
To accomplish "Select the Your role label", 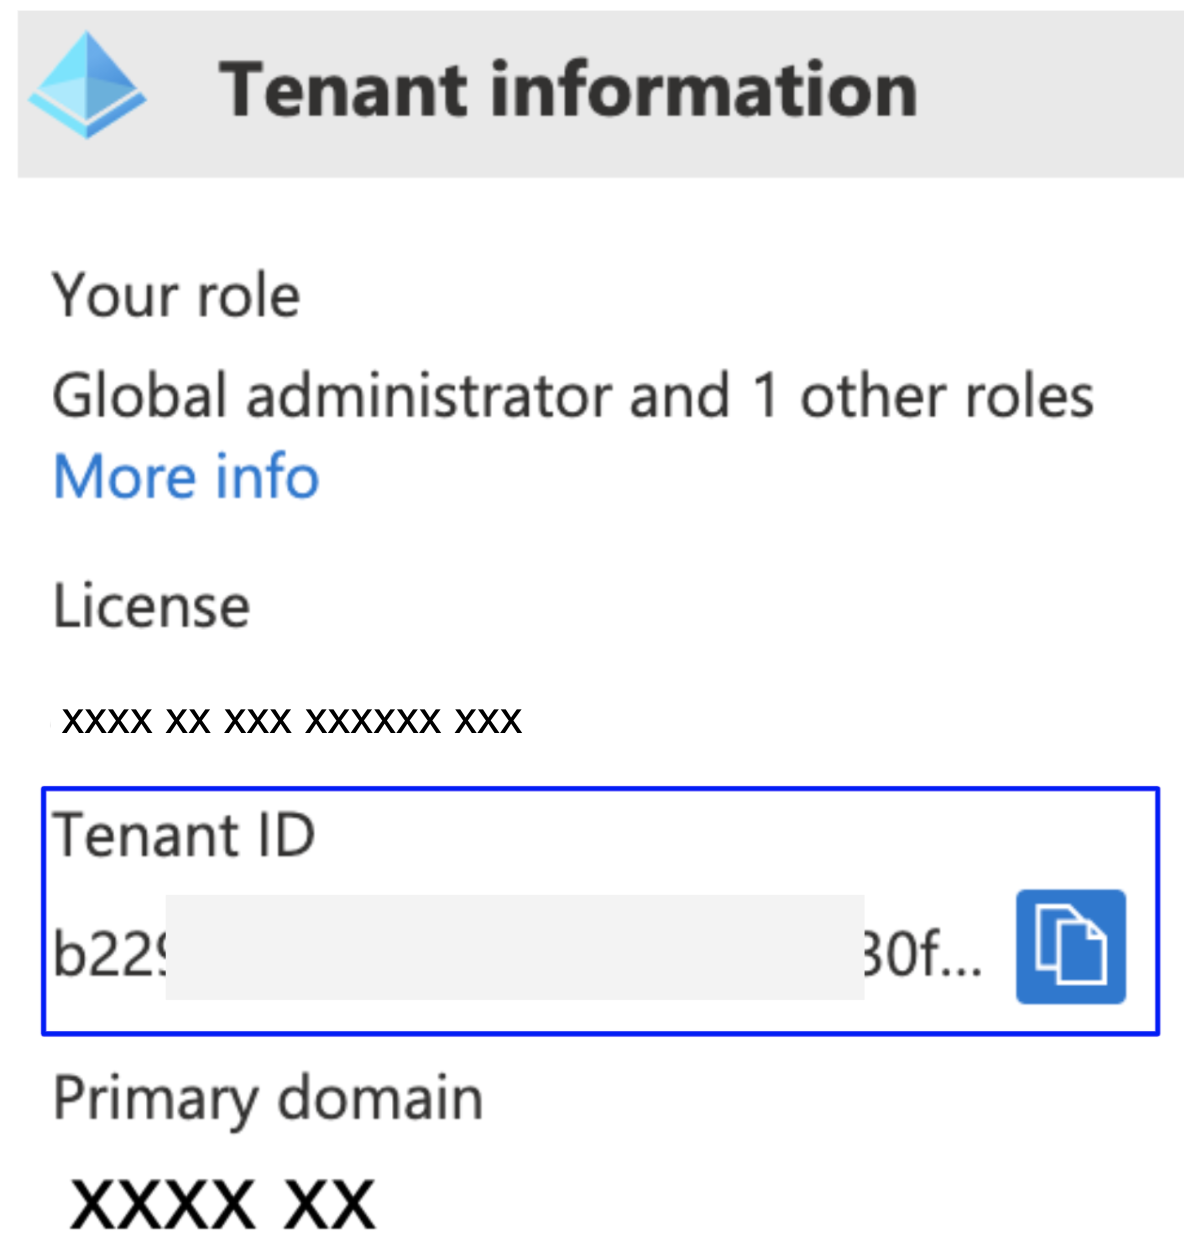I will pyautogui.click(x=176, y=295).
